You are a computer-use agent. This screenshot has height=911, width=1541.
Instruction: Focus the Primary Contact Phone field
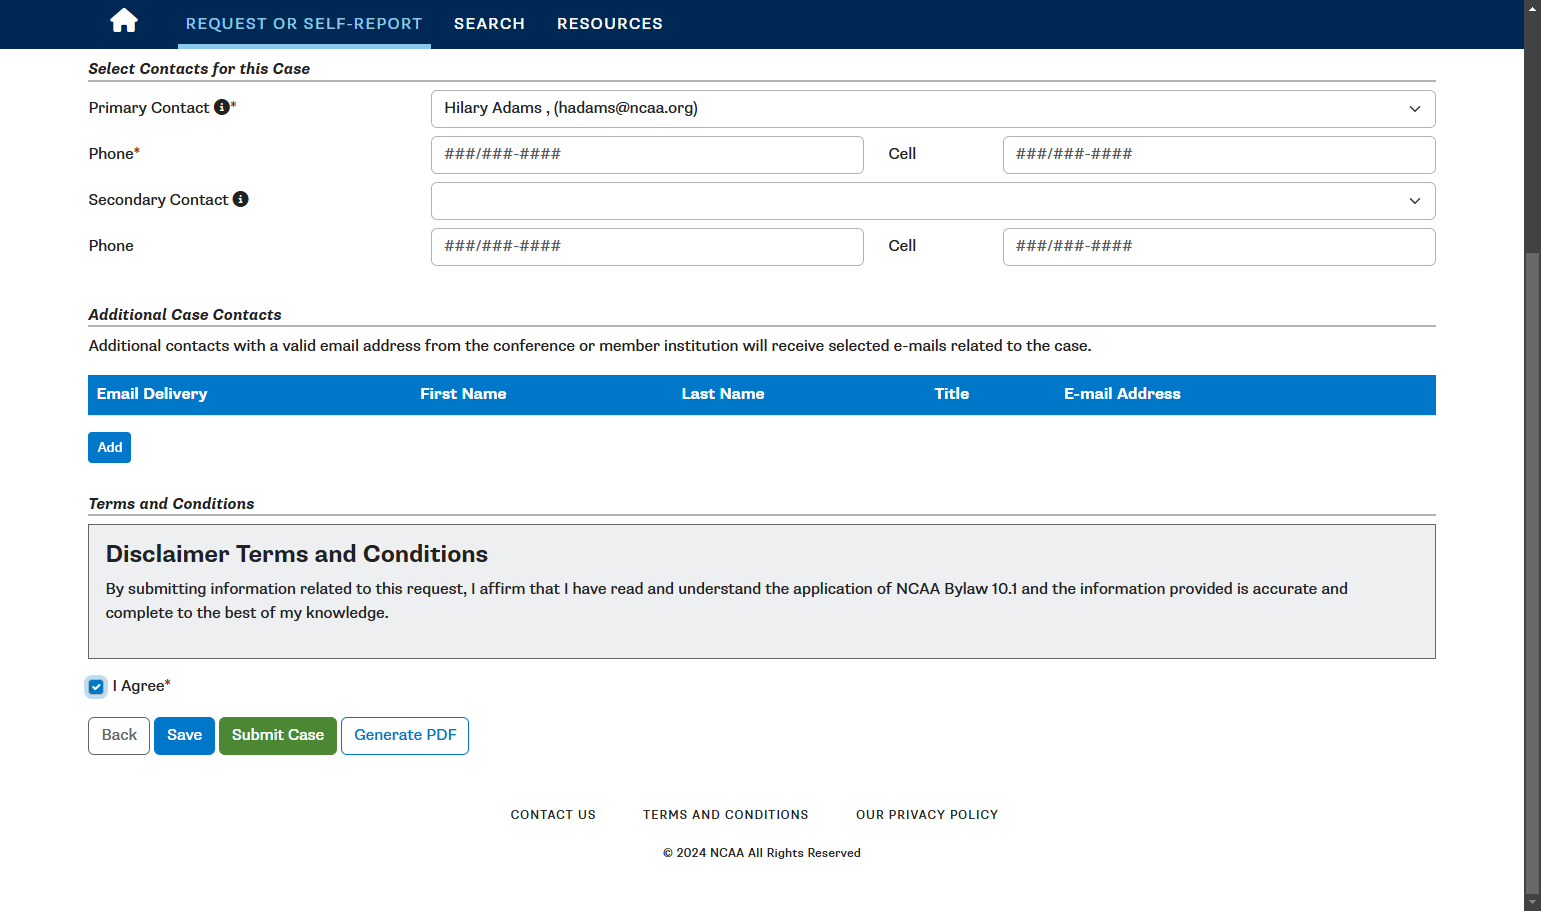647,155
